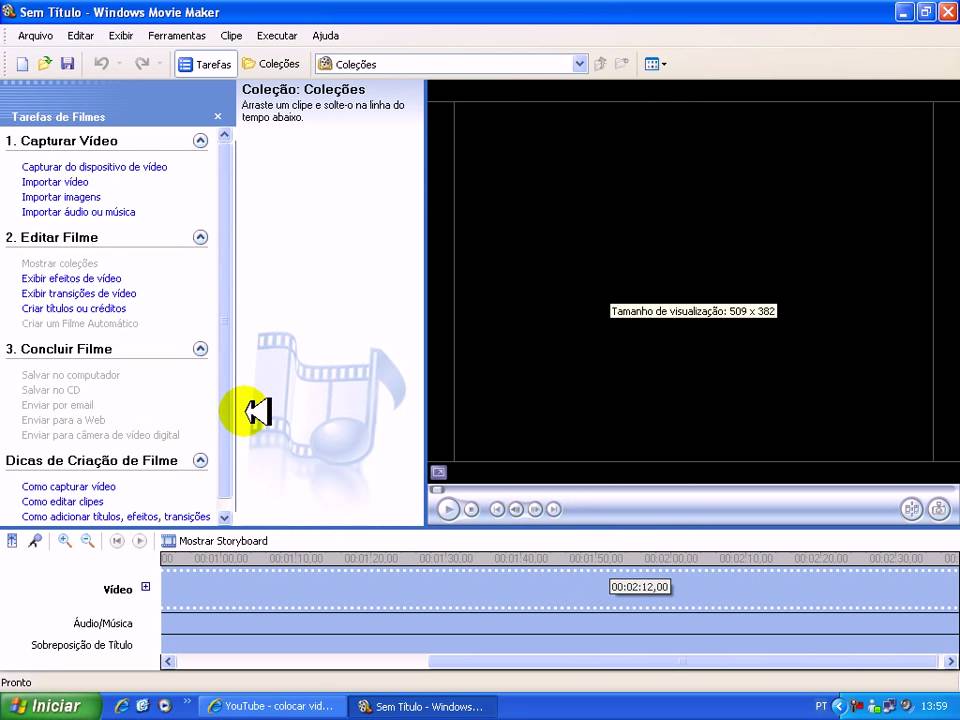Open a project using the folder icon
960x720 pixels.
point(44,64)
